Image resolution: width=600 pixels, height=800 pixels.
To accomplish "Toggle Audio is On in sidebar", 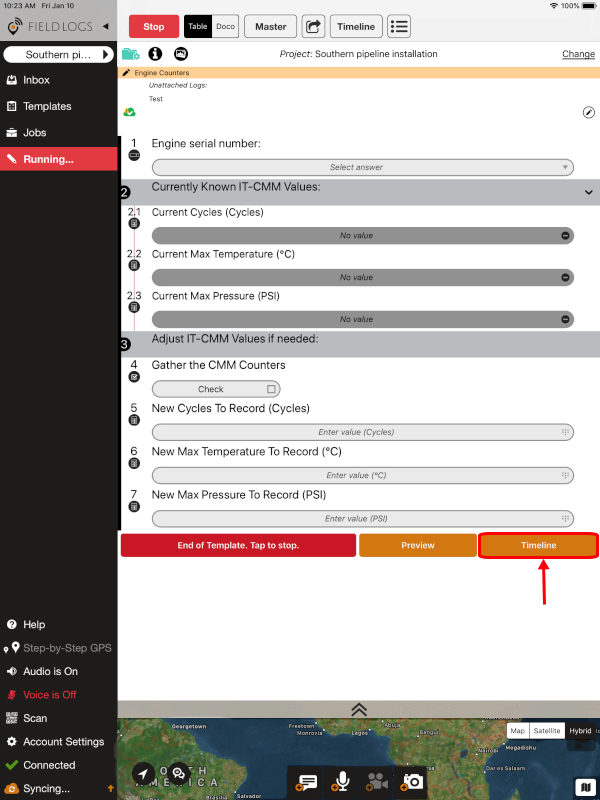I will [50, 671].
